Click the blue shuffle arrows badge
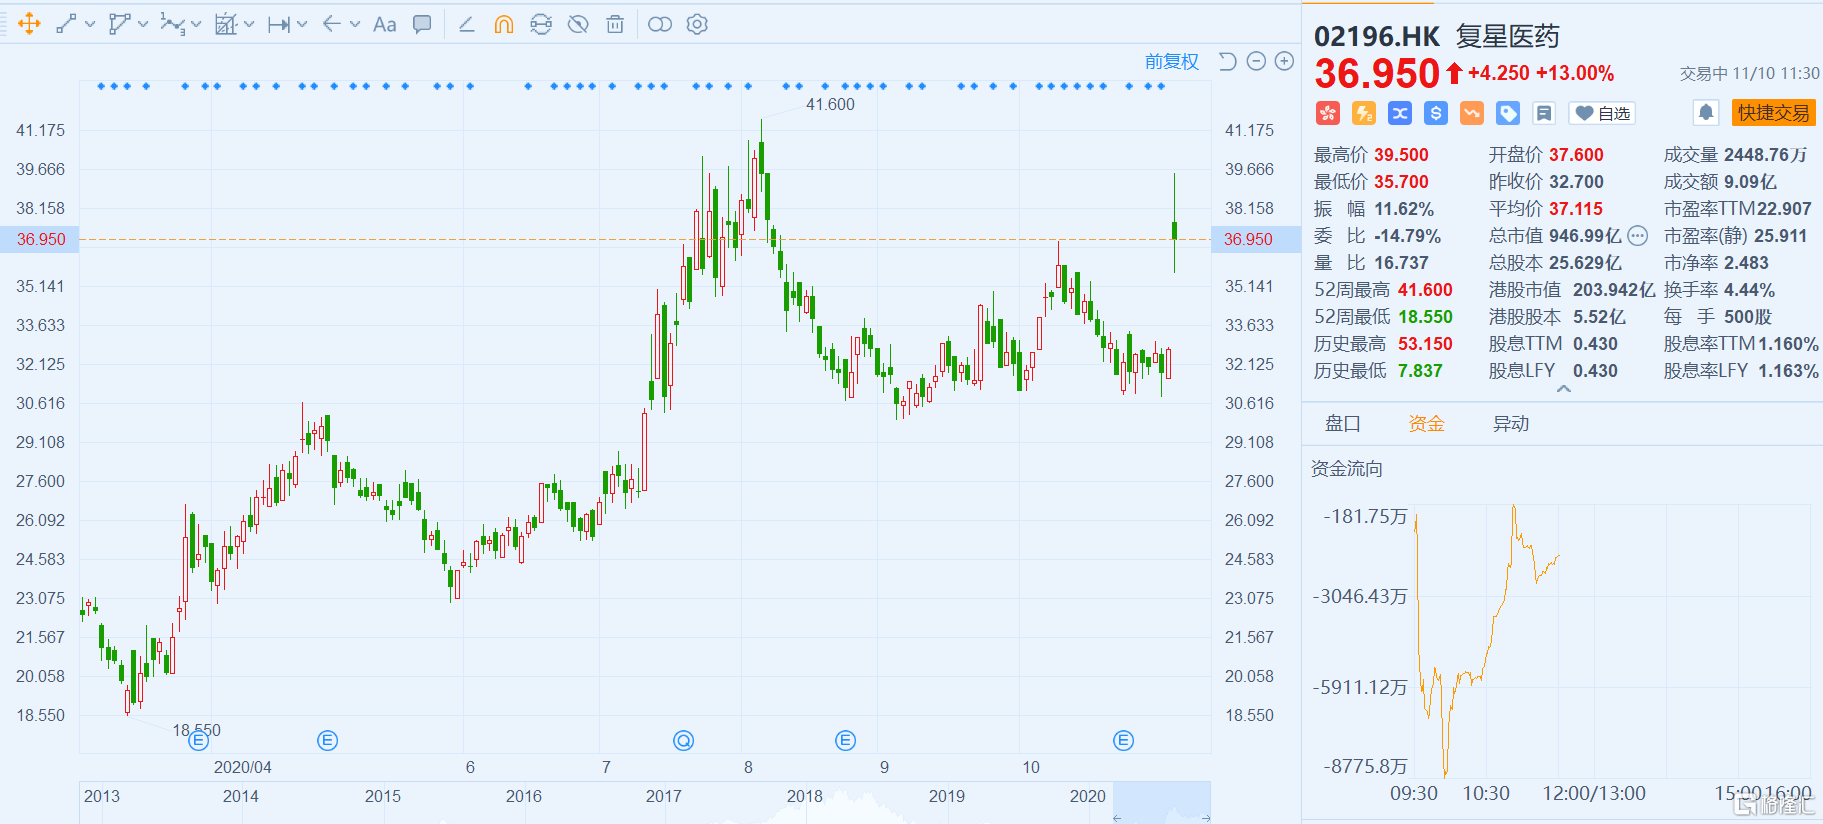 coord(1400,114)
